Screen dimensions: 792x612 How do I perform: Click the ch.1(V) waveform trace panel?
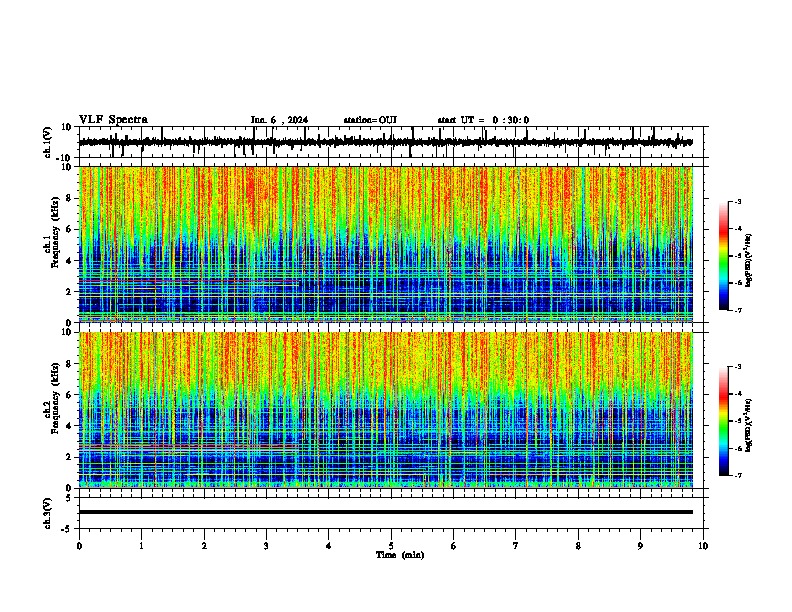[391, 142]
